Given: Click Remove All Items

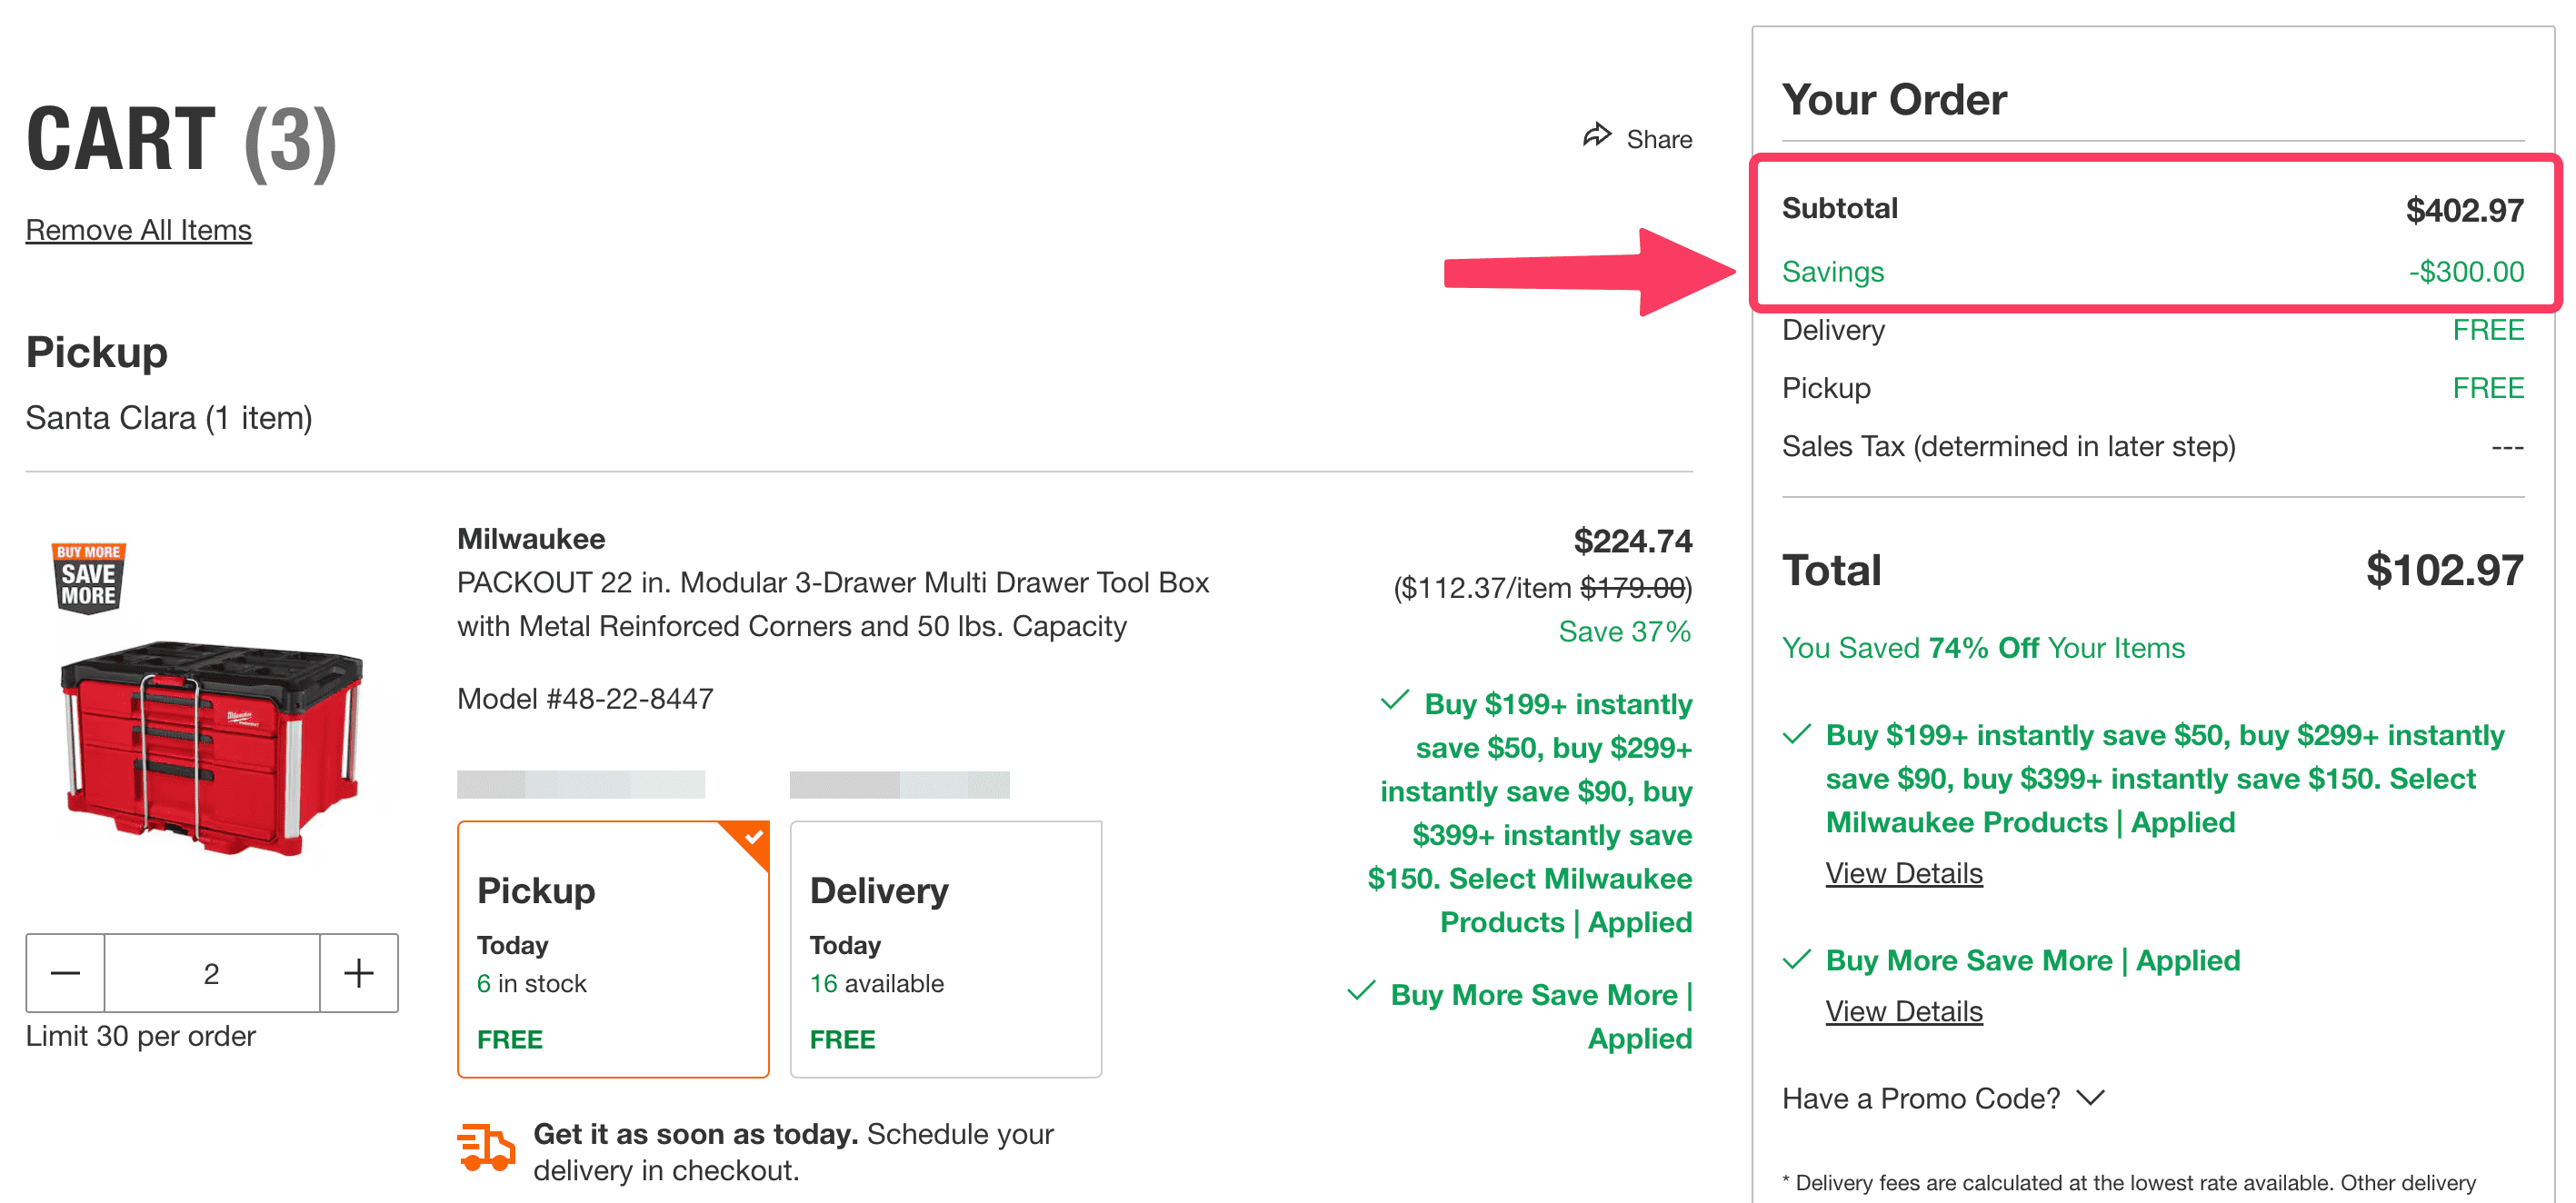Looking at the screenshot, I should 138,229.
